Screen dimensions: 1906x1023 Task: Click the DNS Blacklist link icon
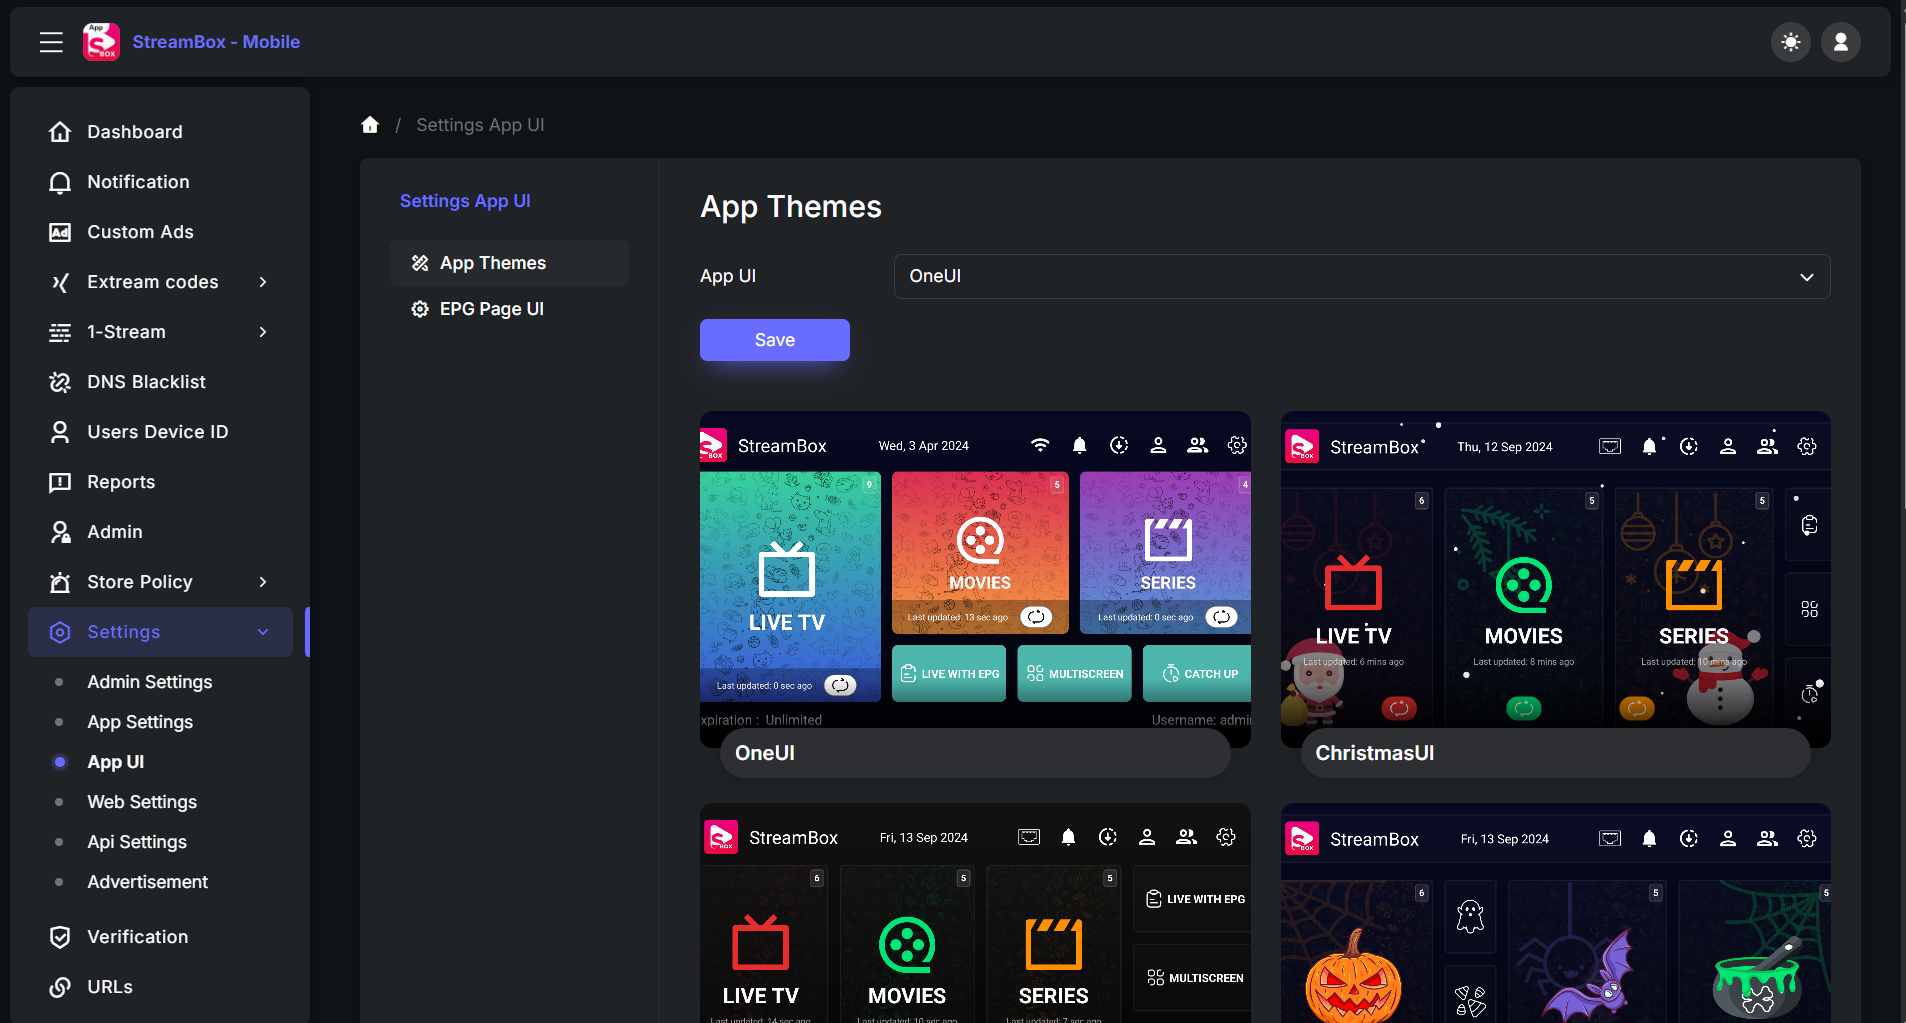tap(60, 382)
